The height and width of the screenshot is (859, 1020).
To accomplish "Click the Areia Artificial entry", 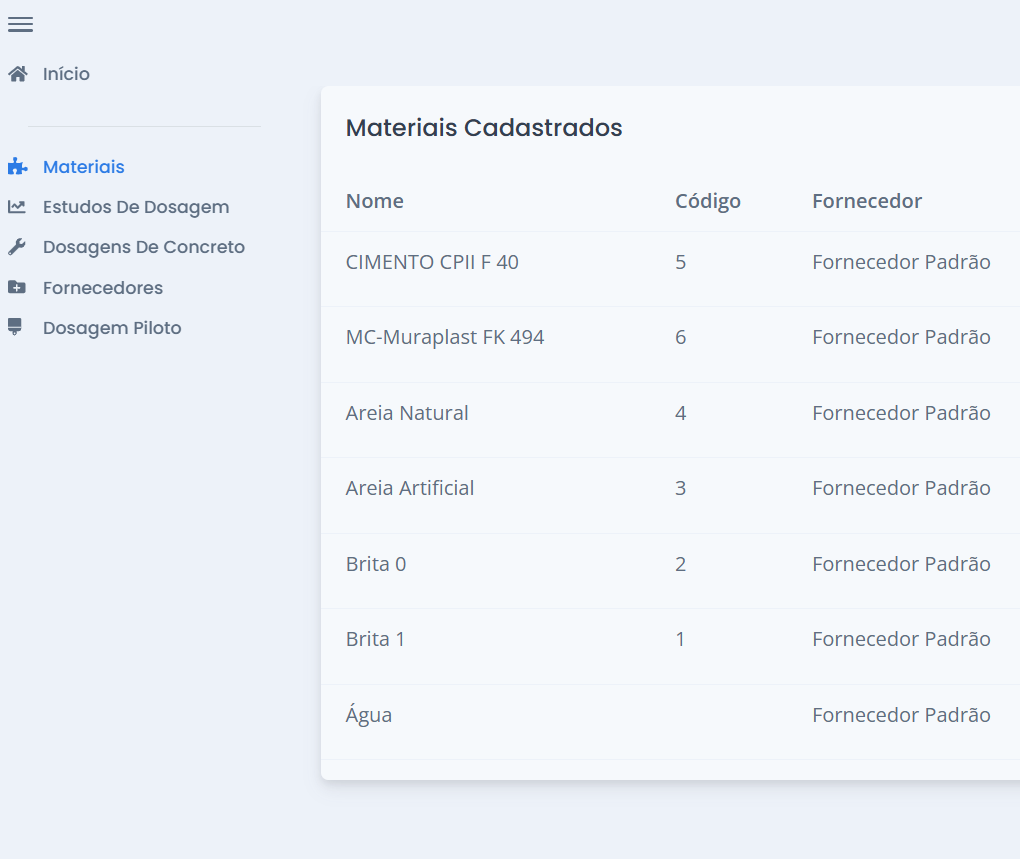I will click(x=410, y=488).
